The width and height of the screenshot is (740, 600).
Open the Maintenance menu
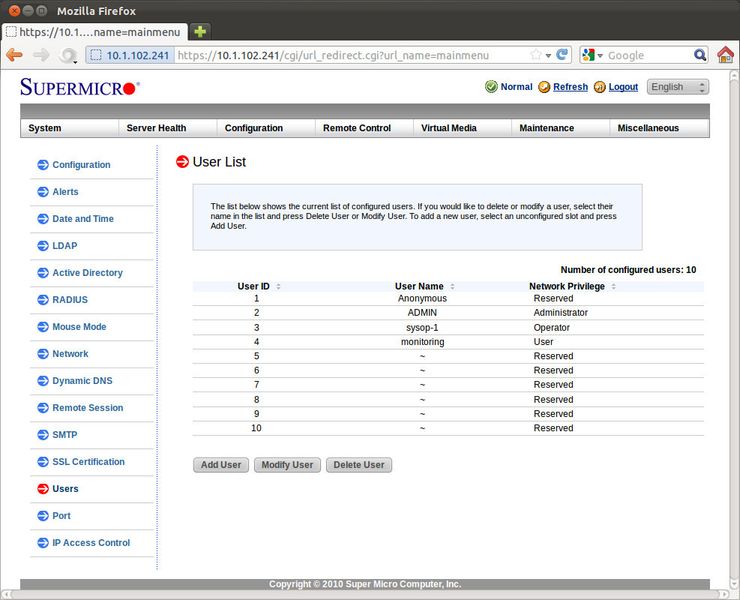[560, 128]
